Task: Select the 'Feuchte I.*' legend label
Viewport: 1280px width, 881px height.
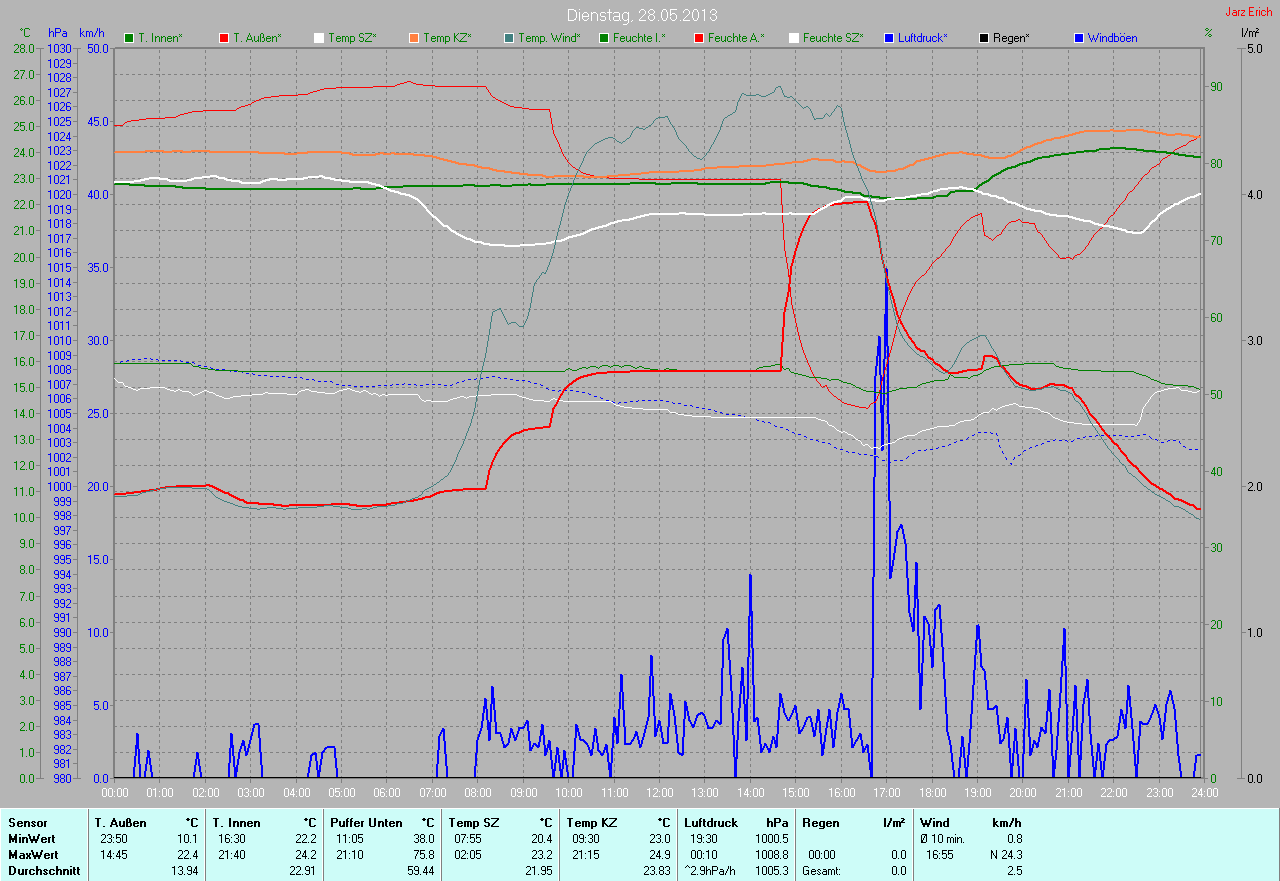Action: (x=639, y=38)
